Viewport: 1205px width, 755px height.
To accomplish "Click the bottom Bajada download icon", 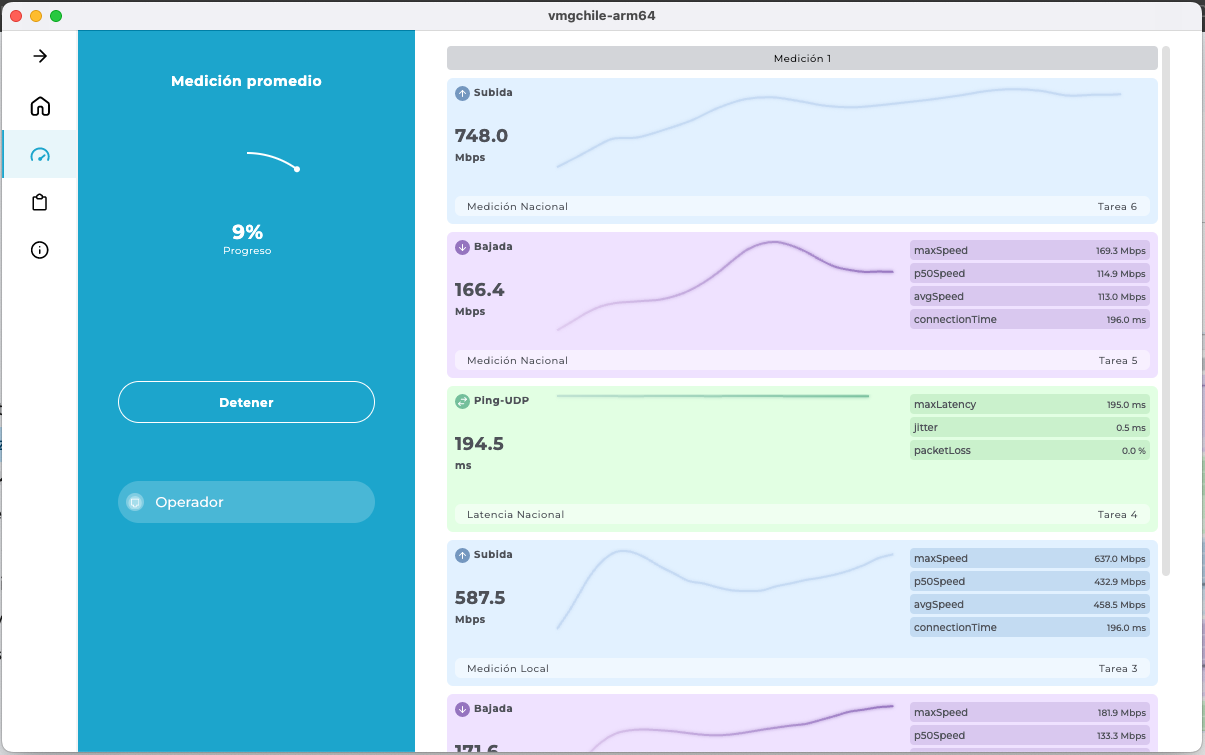I will [x=462, y=709].
